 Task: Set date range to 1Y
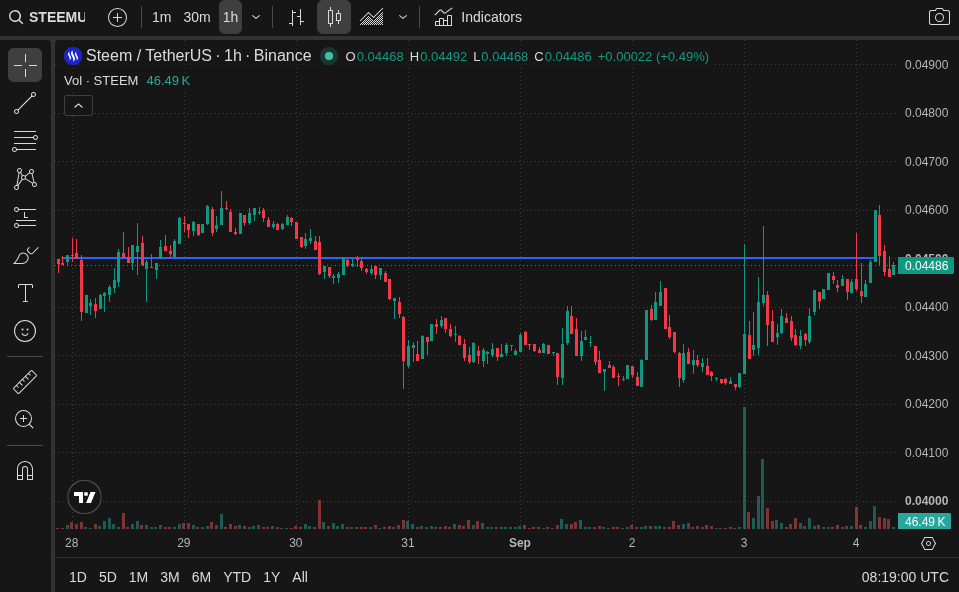pyautogui.click(x=272, y=577)
